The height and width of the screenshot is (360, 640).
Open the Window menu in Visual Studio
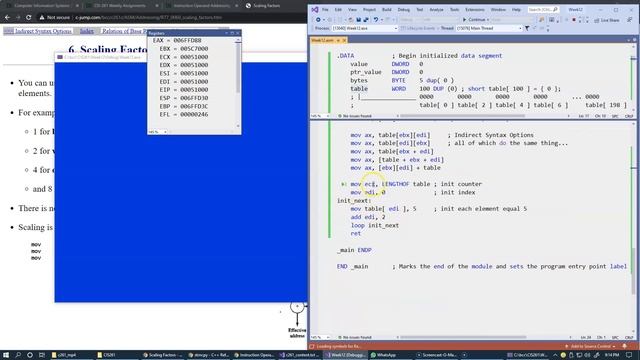pyautogui.click(x=498, y=9)
